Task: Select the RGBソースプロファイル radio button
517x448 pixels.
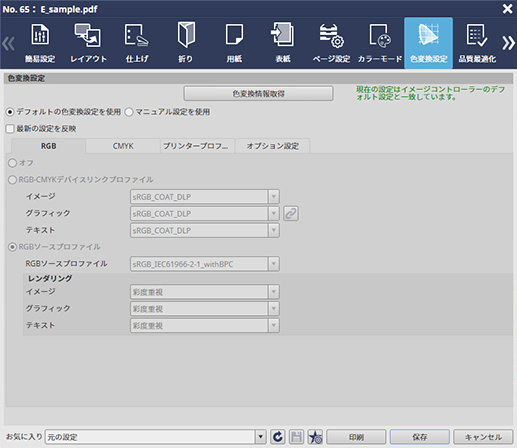Action: tap(12, 247)
